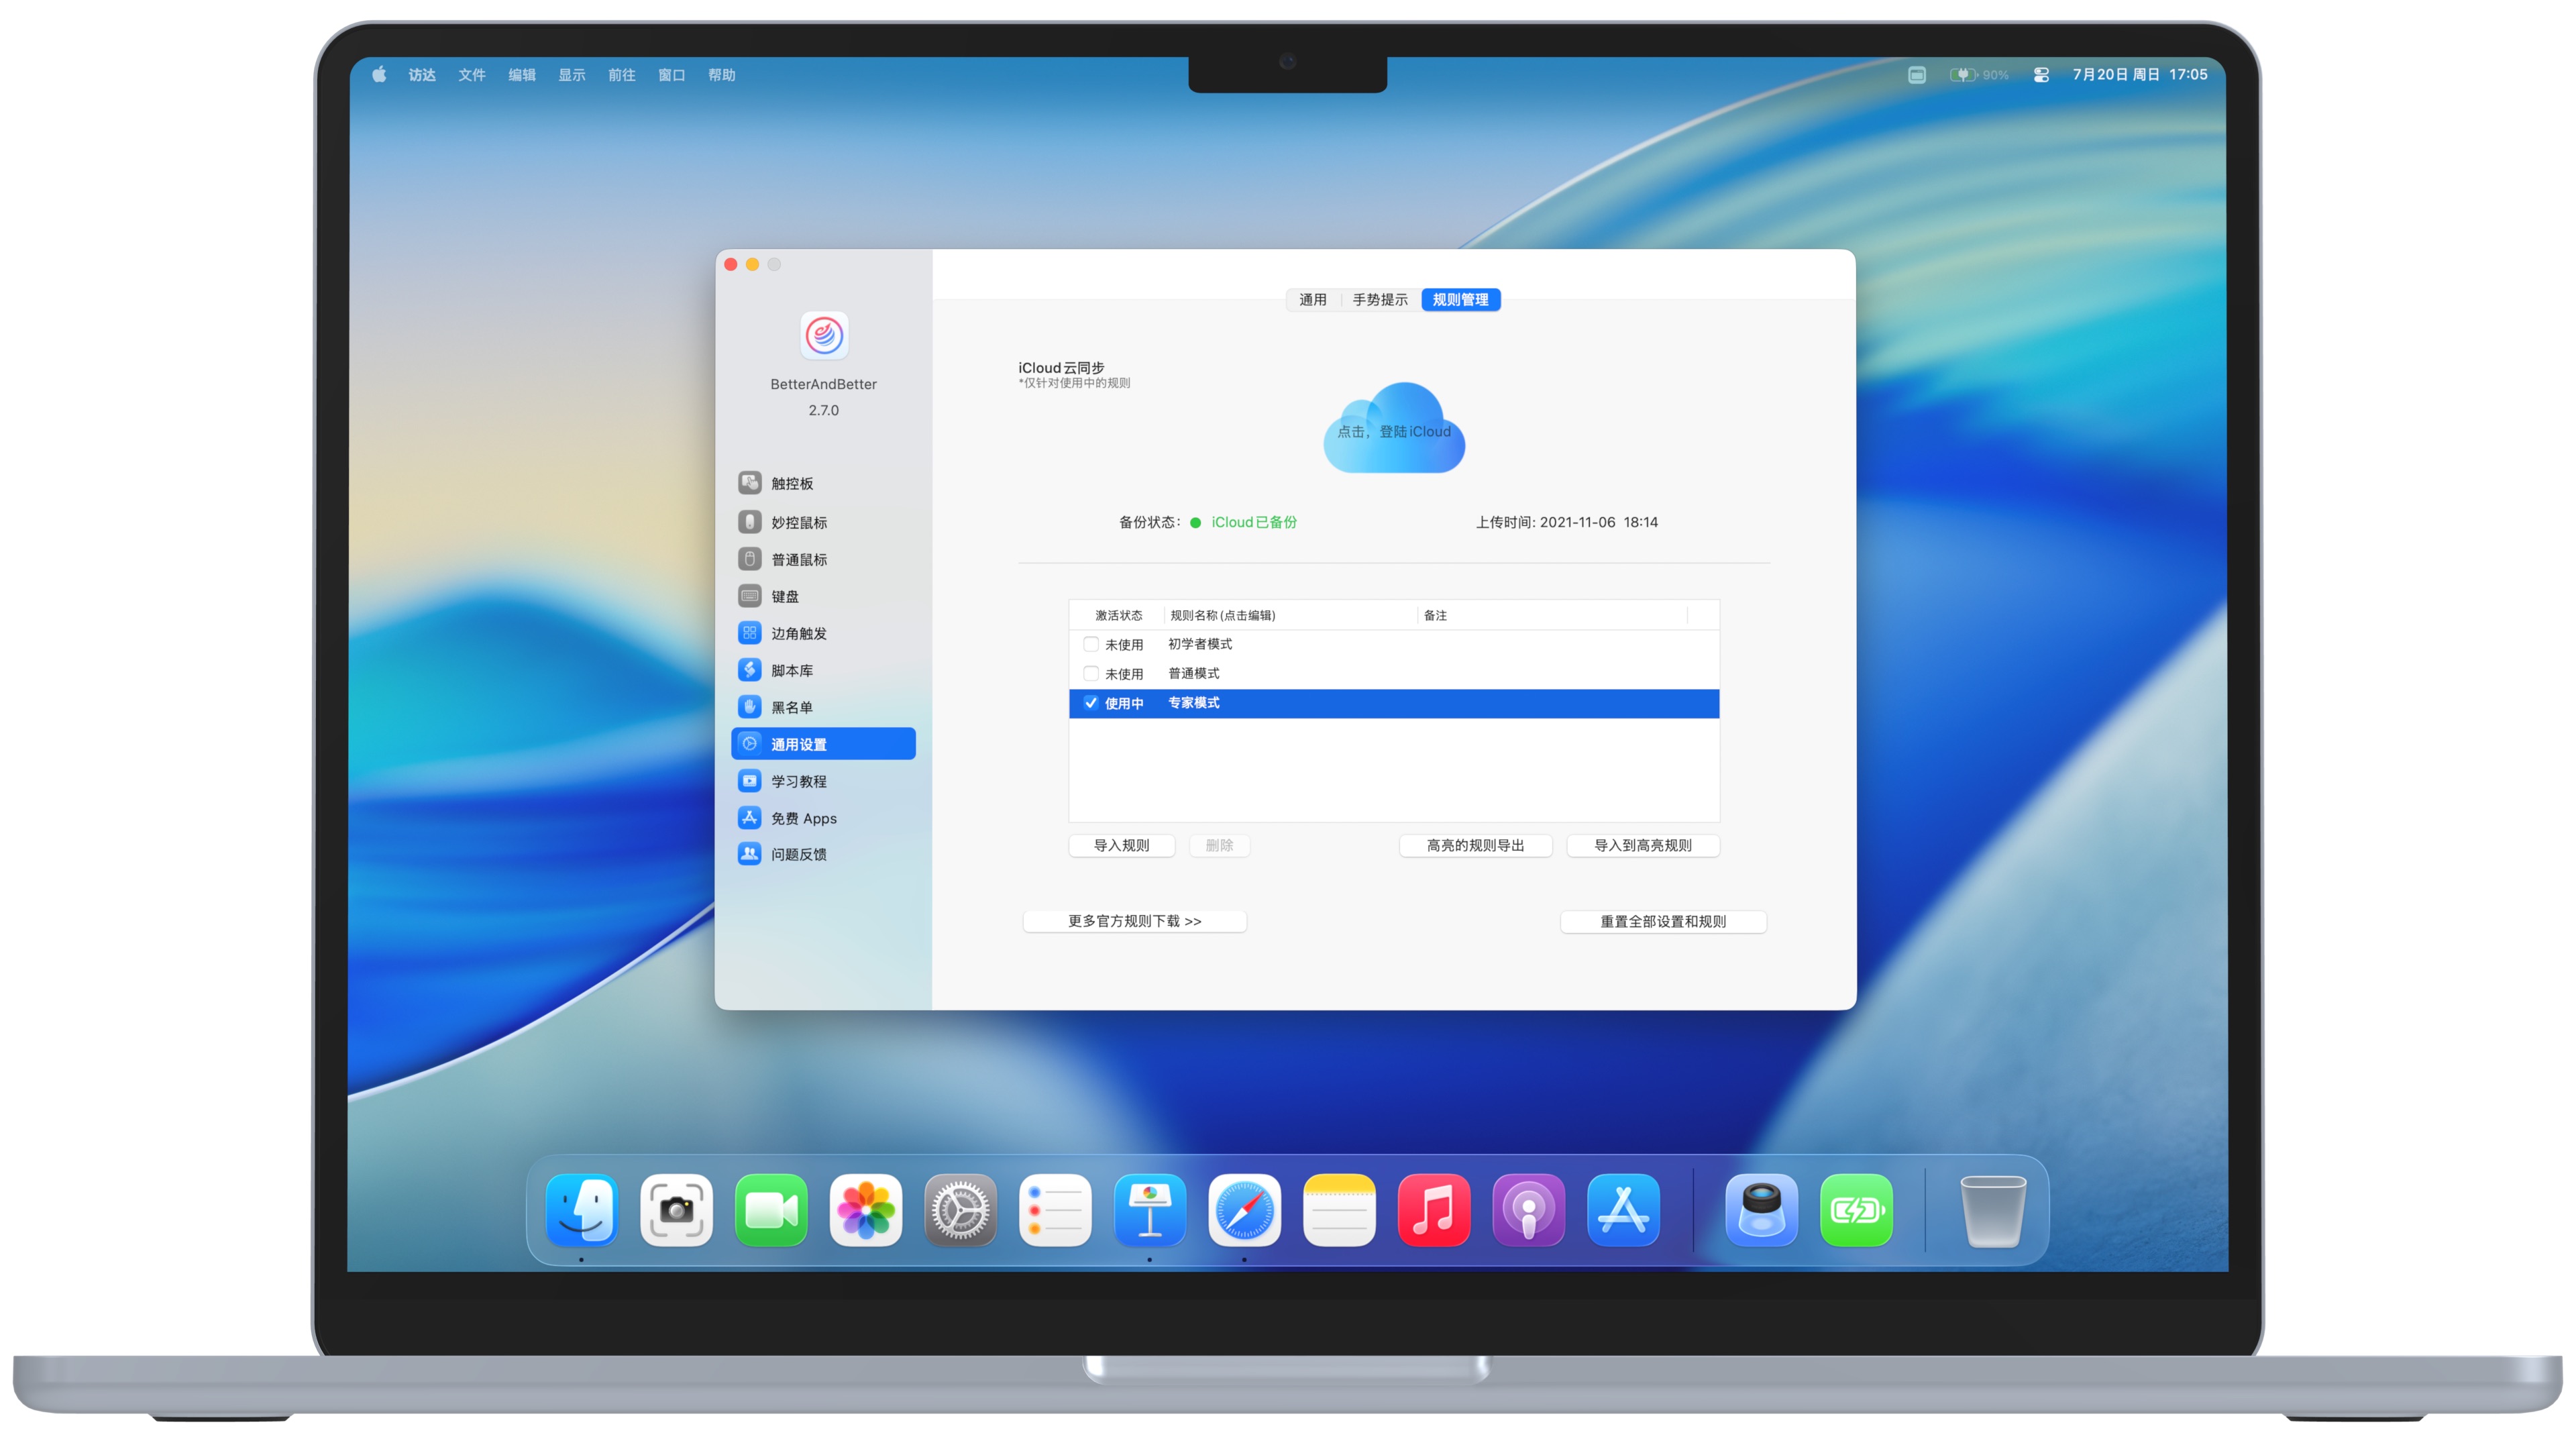Click the 专家模式 rule name to edit
2576x1449 pixels.
click(1193, 703)
